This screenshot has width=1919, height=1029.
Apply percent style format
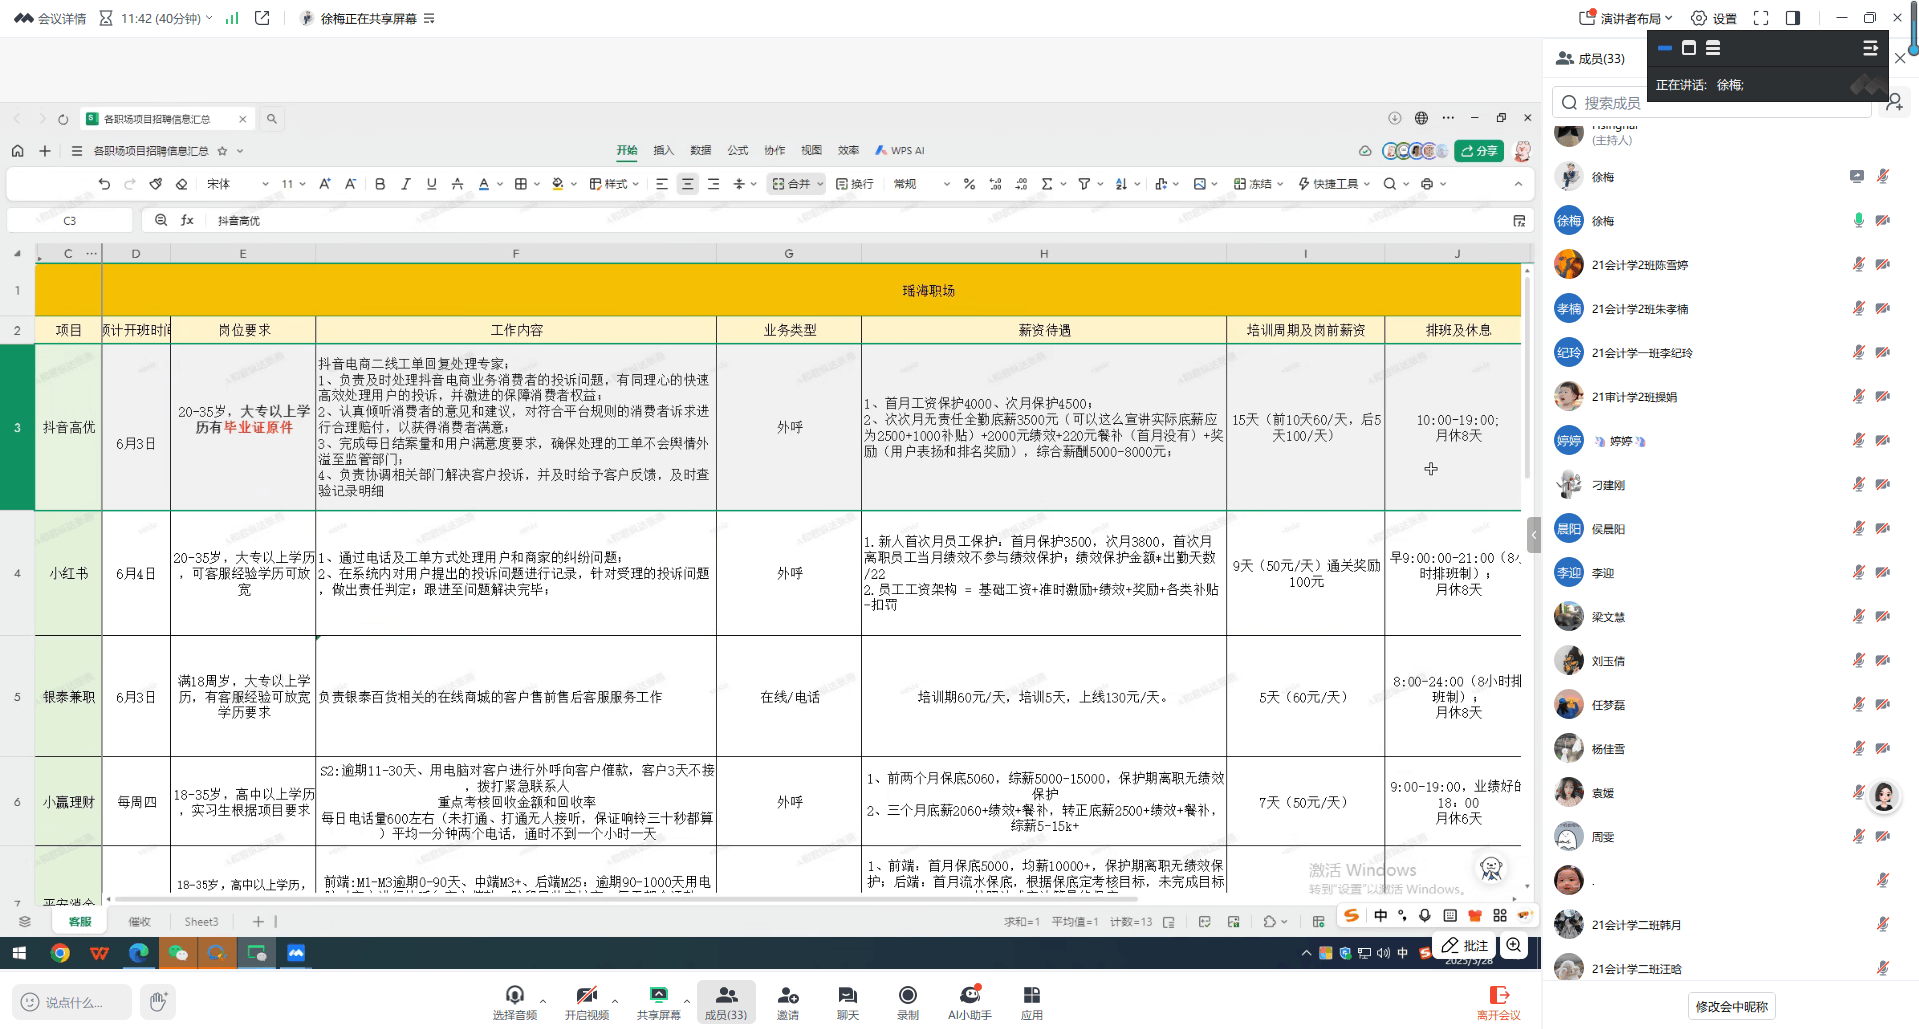(969, 184)
